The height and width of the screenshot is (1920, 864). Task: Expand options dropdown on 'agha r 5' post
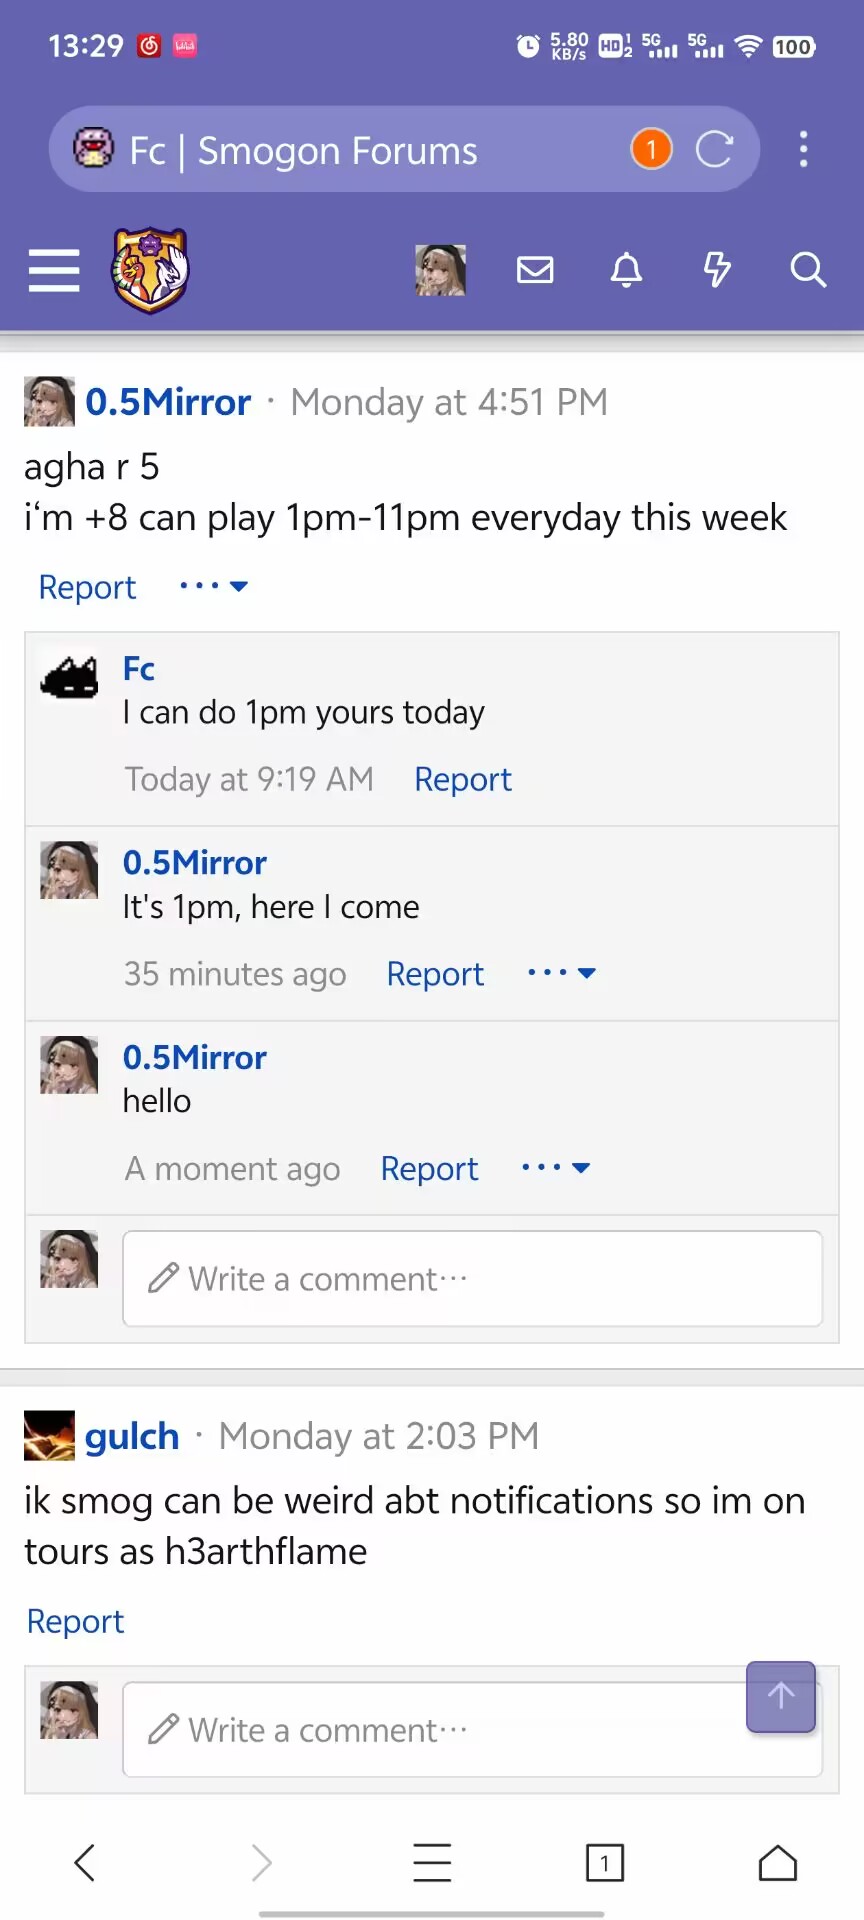(213, 586)
